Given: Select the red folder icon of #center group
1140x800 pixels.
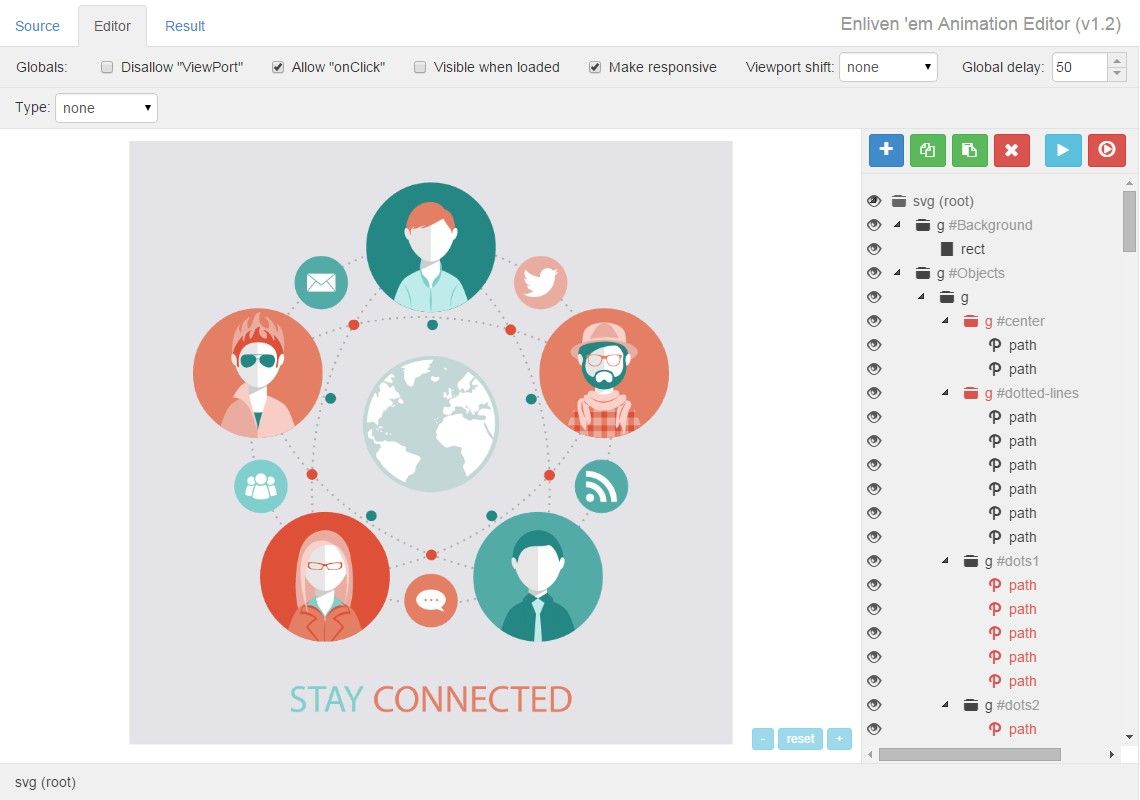Looking at the screenshot, I should pos(970,321).
